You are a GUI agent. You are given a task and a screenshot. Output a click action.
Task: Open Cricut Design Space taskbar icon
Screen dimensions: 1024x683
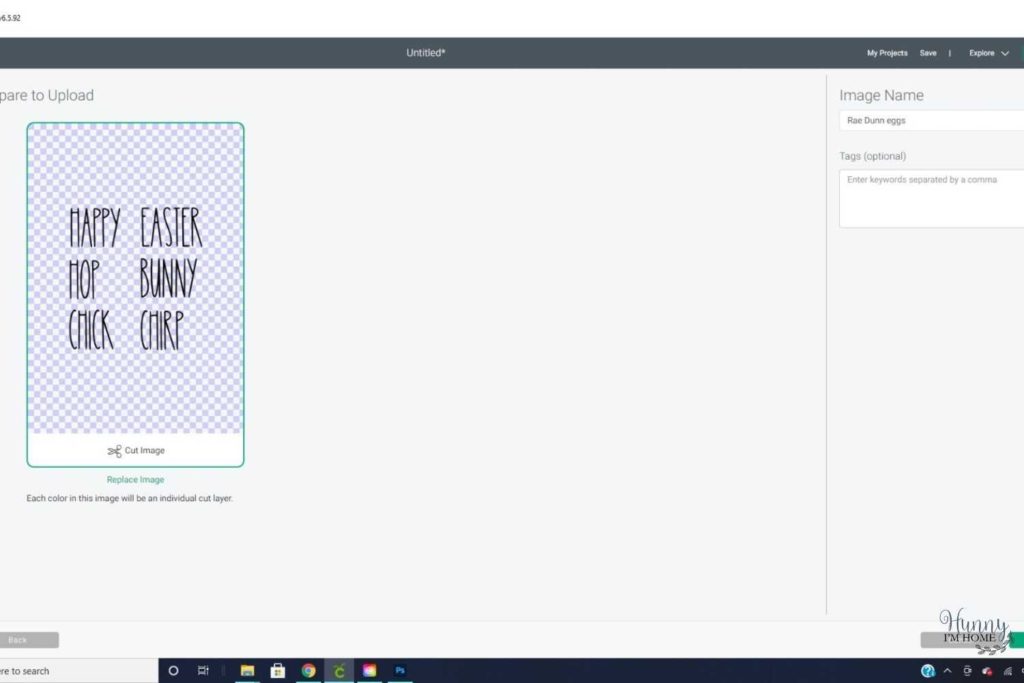pyautogui.click(x=339, y=671)
